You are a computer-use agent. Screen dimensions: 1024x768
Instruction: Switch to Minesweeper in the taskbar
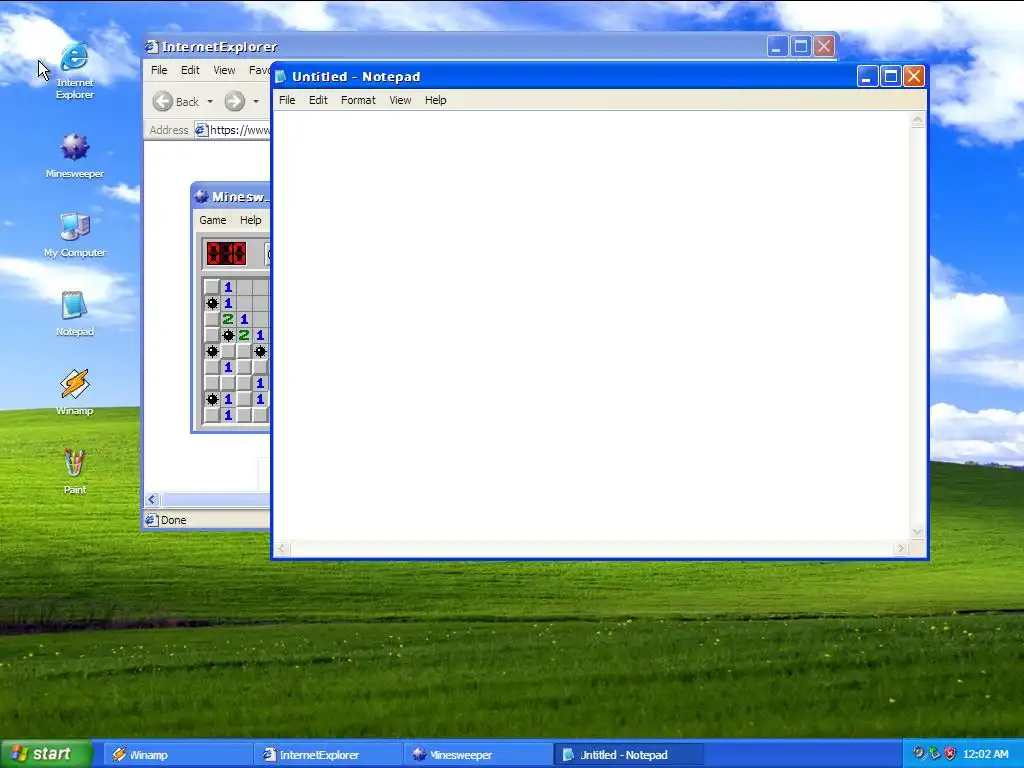point(478,755)
